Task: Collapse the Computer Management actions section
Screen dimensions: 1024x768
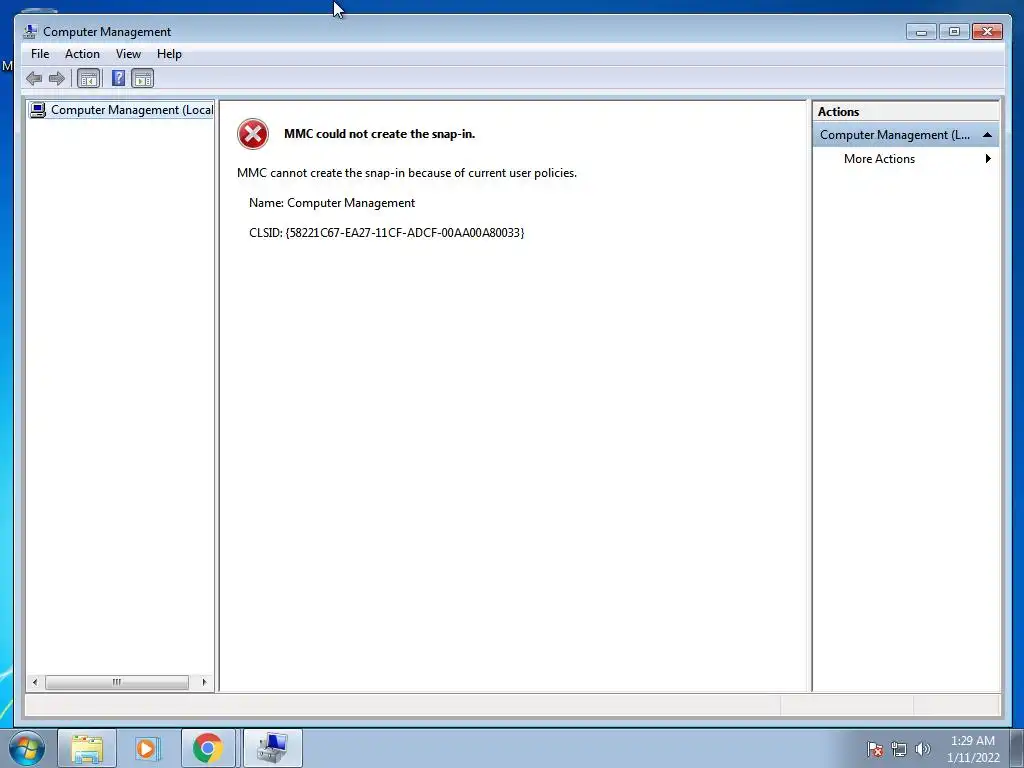Action: pyautogui.click(x=987, y=135)
